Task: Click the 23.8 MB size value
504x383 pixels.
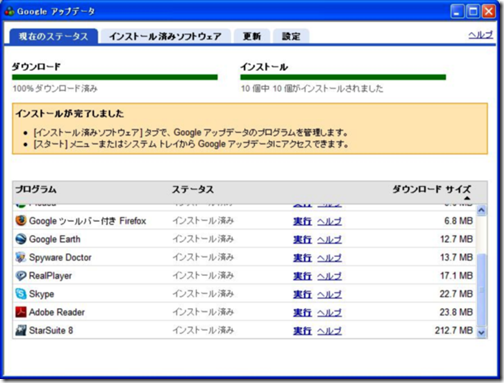Action: click(456, 312)
